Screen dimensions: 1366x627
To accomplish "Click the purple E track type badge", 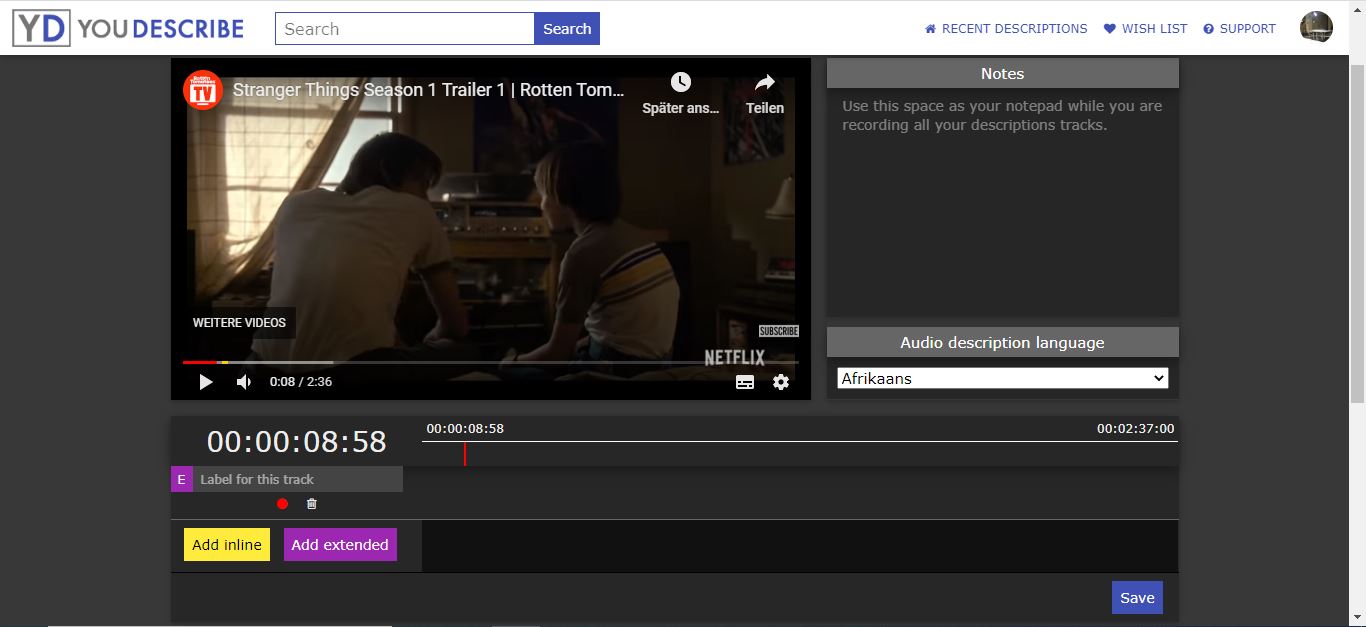I will pos(181,479).
